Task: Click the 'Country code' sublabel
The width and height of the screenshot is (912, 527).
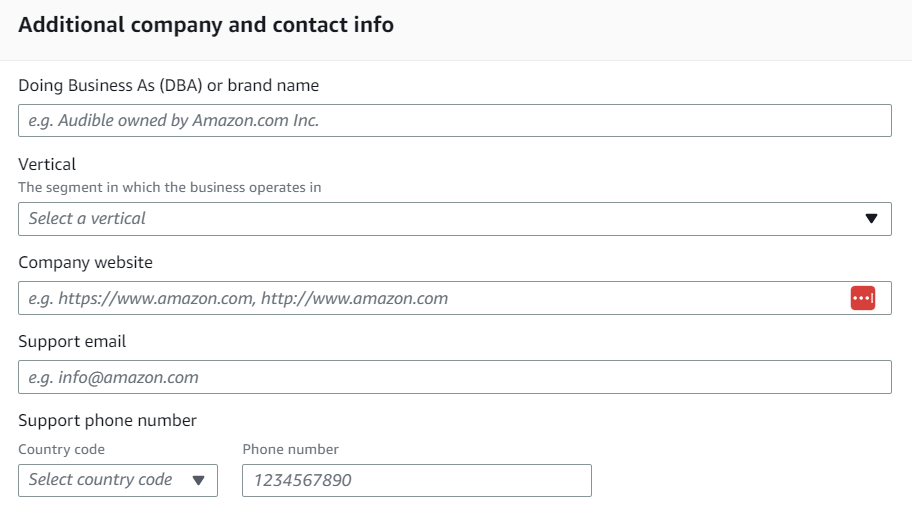Action: coord(61,449)
